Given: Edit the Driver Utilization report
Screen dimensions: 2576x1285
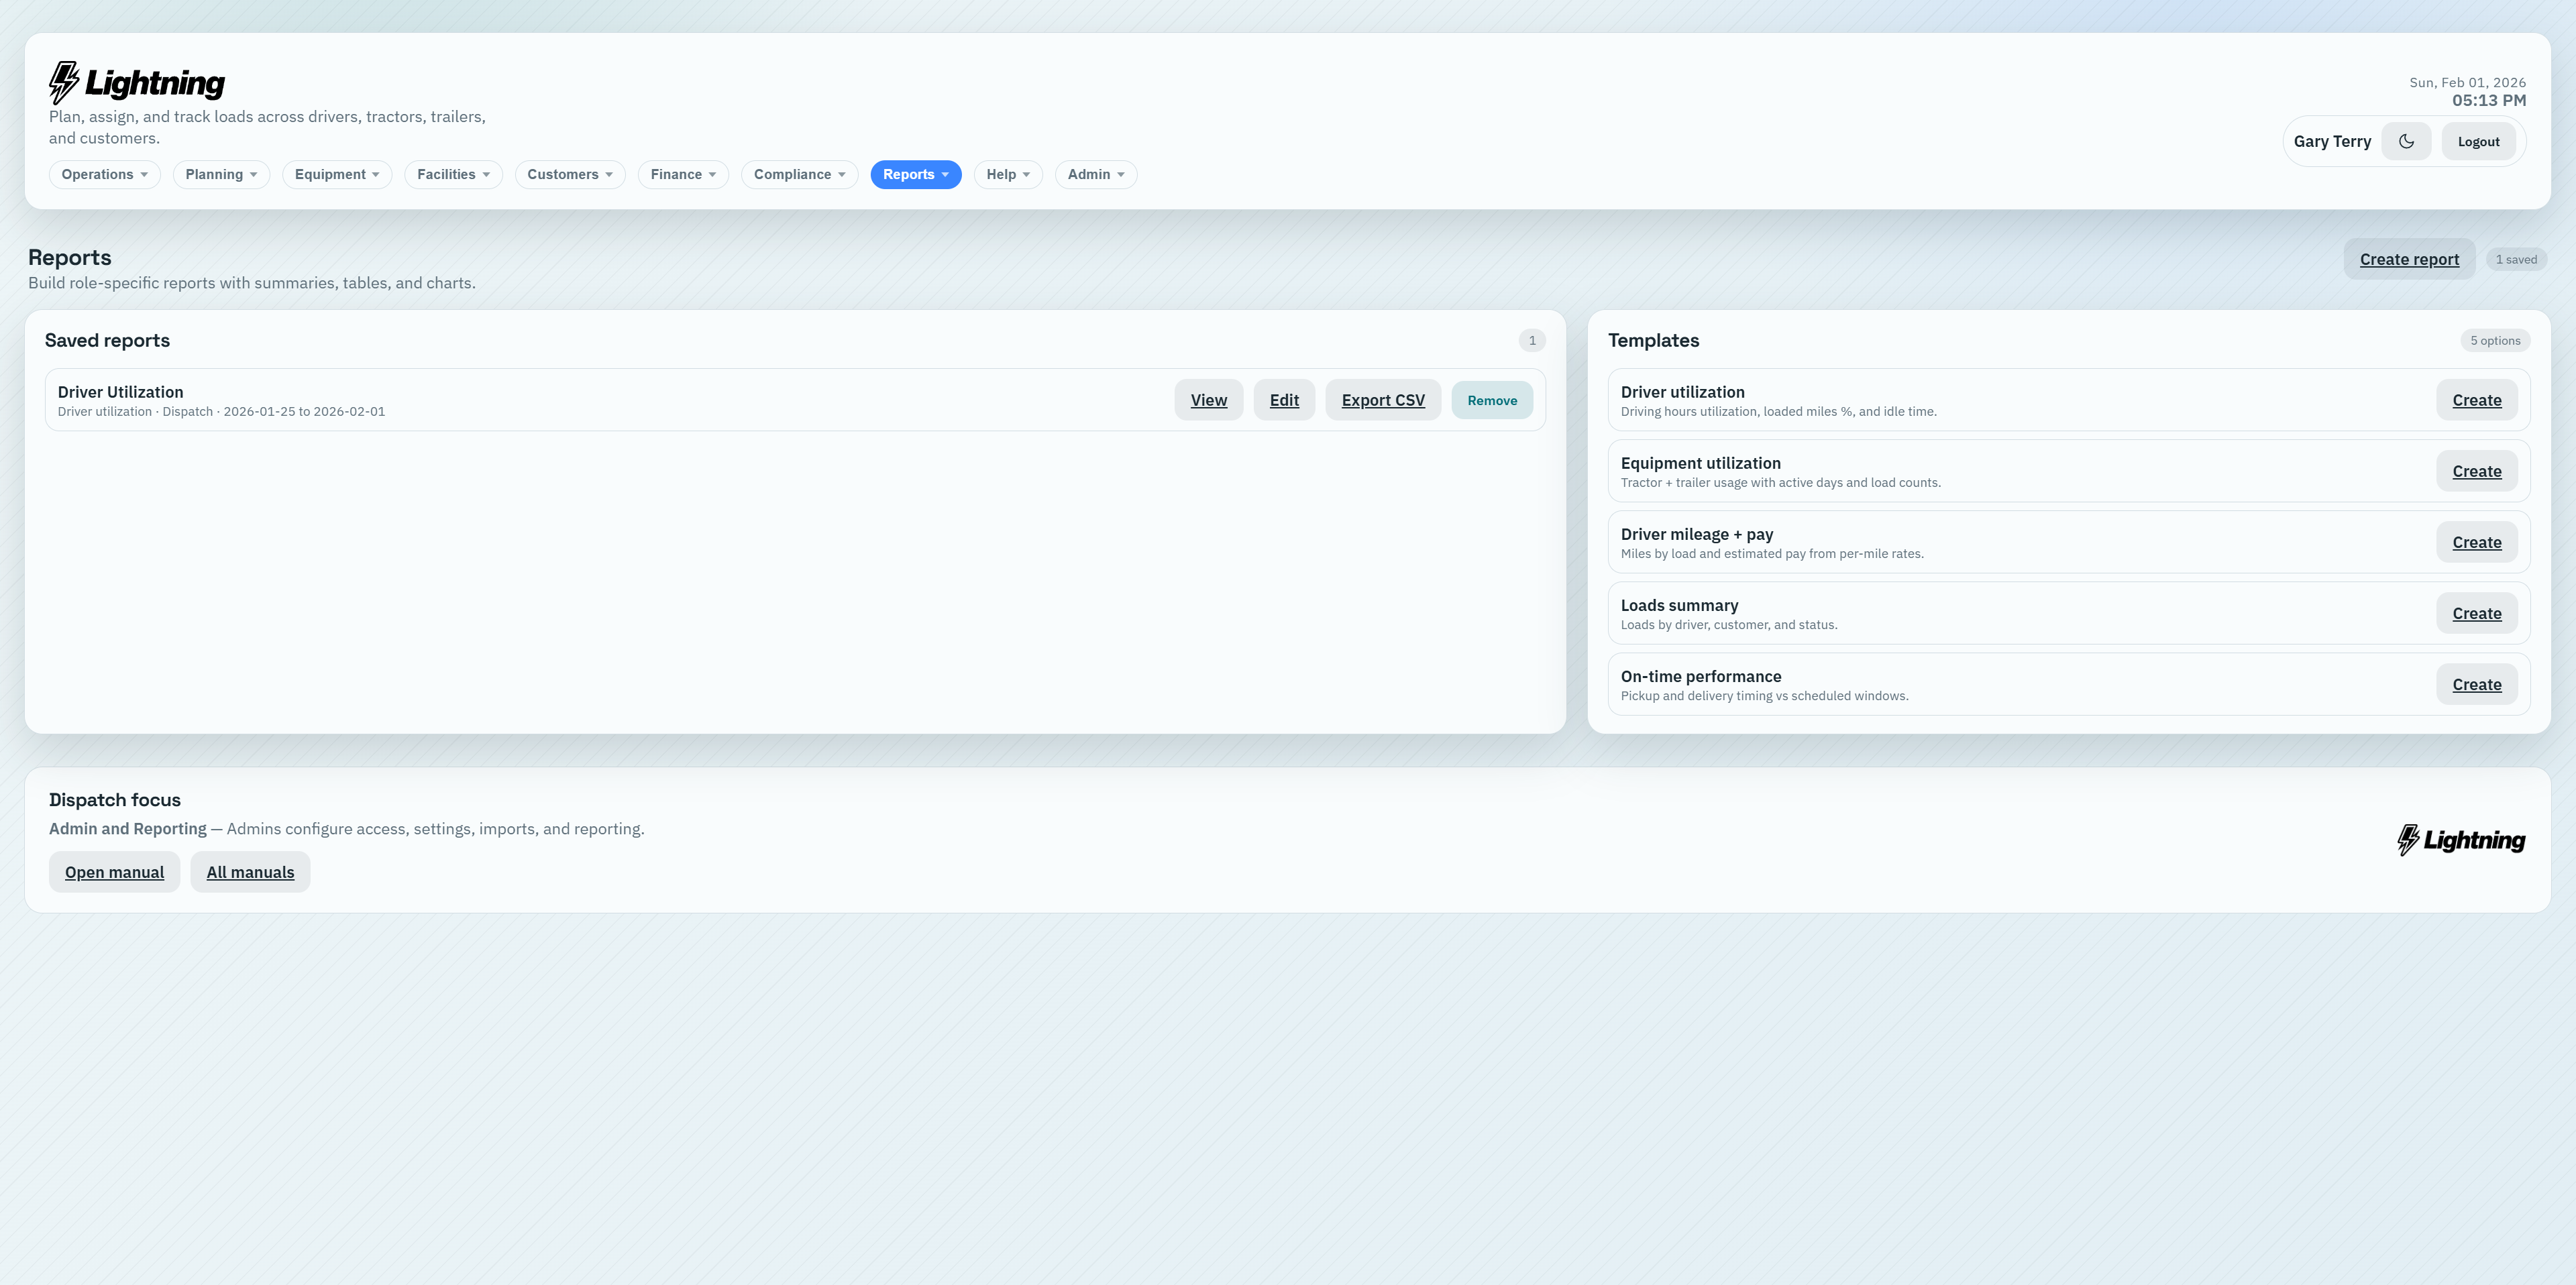Looking at the screenshot, I should (x=1284, y=400).
